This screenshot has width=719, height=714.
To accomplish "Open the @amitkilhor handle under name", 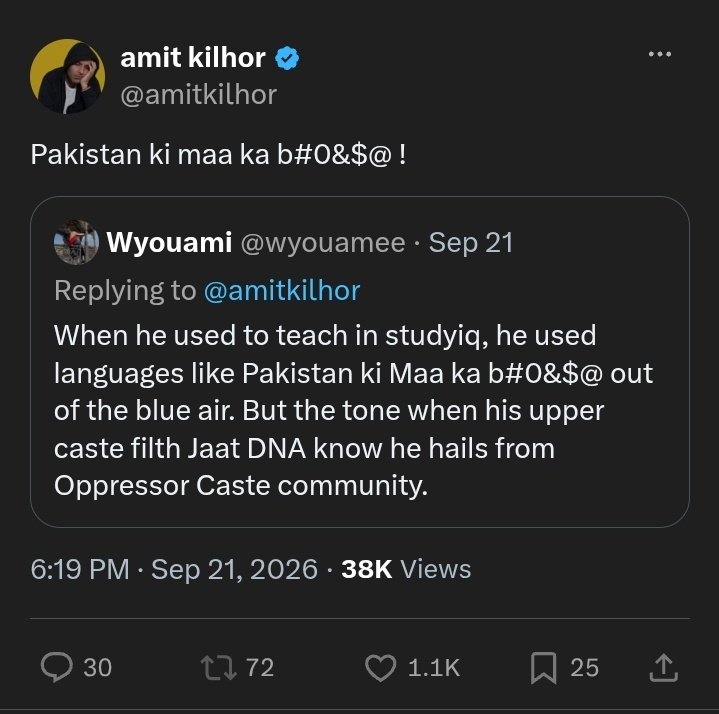I will (199, 95).
